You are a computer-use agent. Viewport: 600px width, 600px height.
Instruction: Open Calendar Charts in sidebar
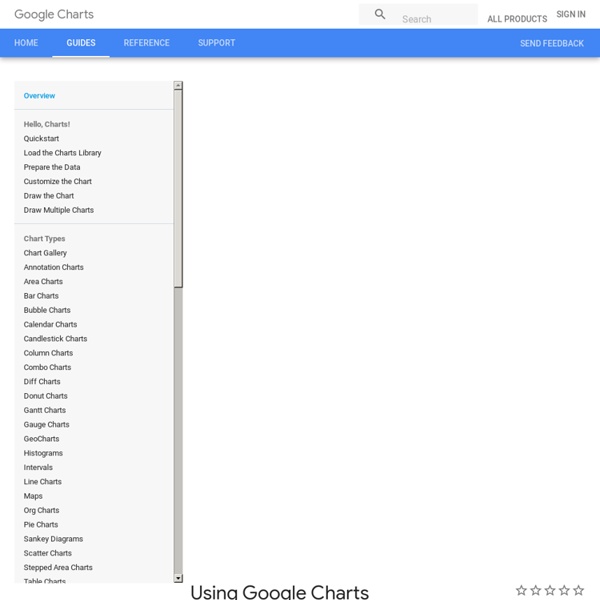(50, 324)
